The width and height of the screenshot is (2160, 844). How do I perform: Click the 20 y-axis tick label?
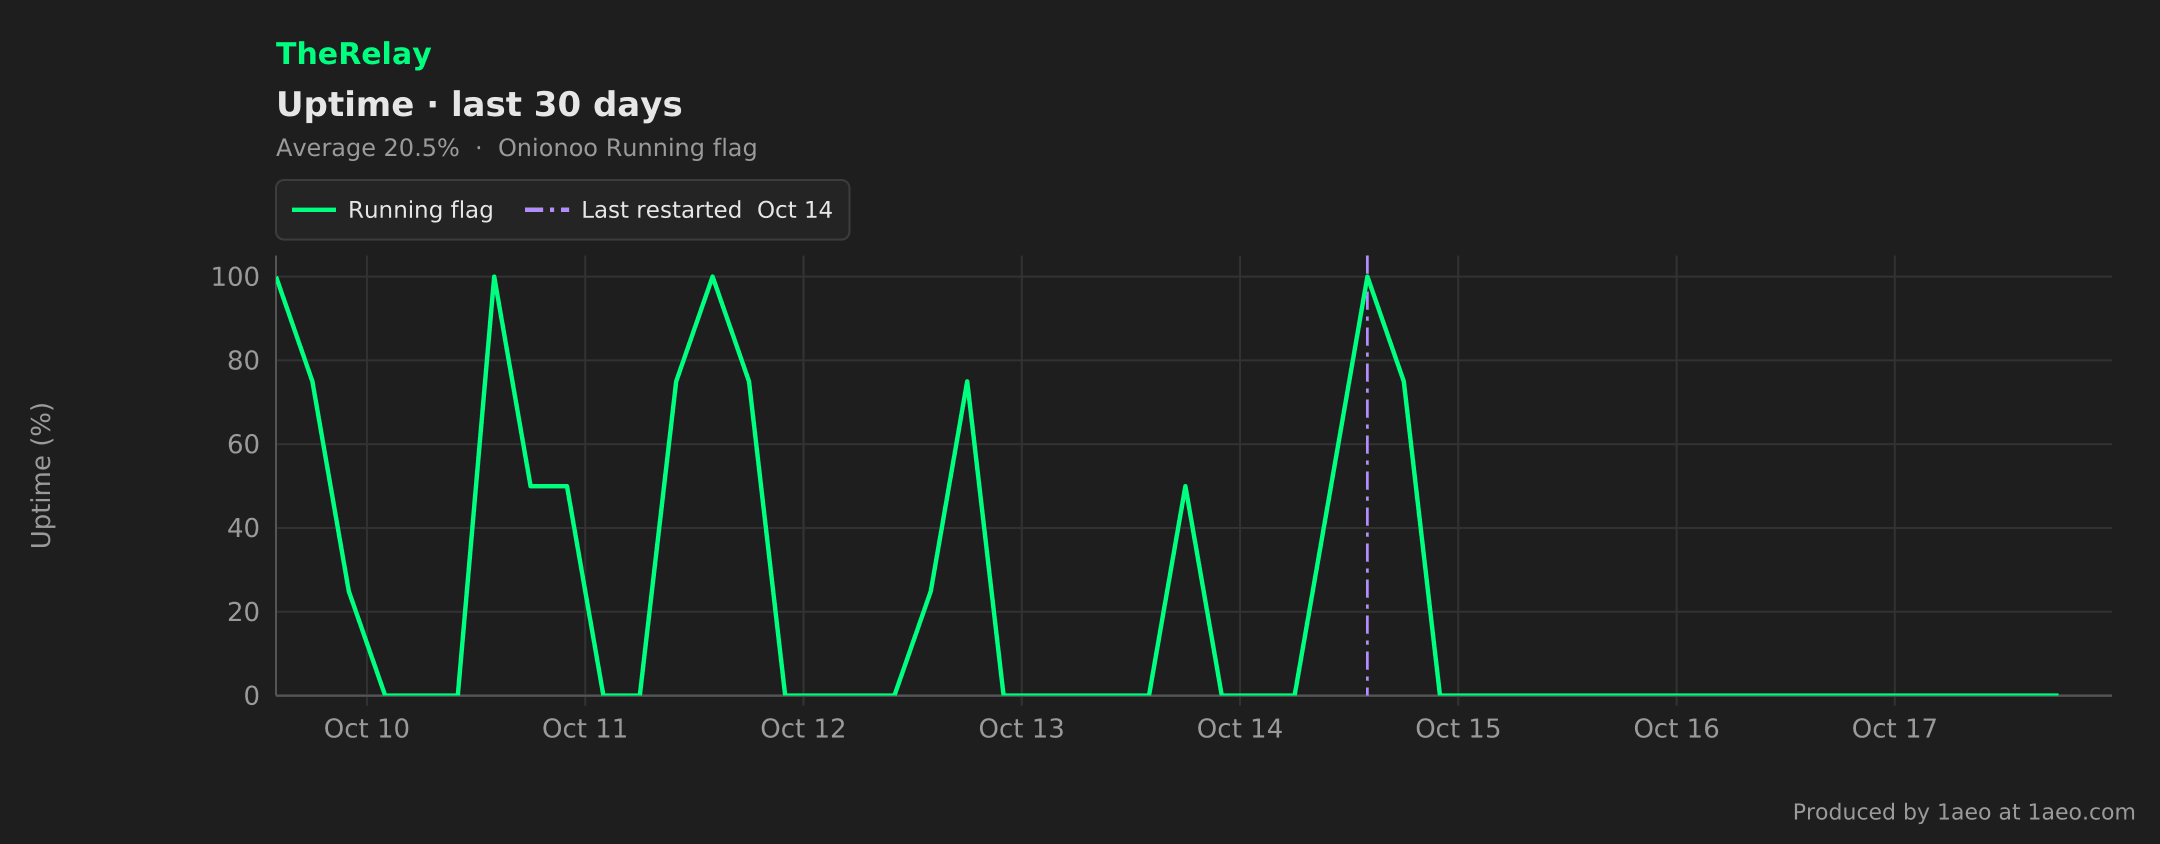click(x=243, y=612)
